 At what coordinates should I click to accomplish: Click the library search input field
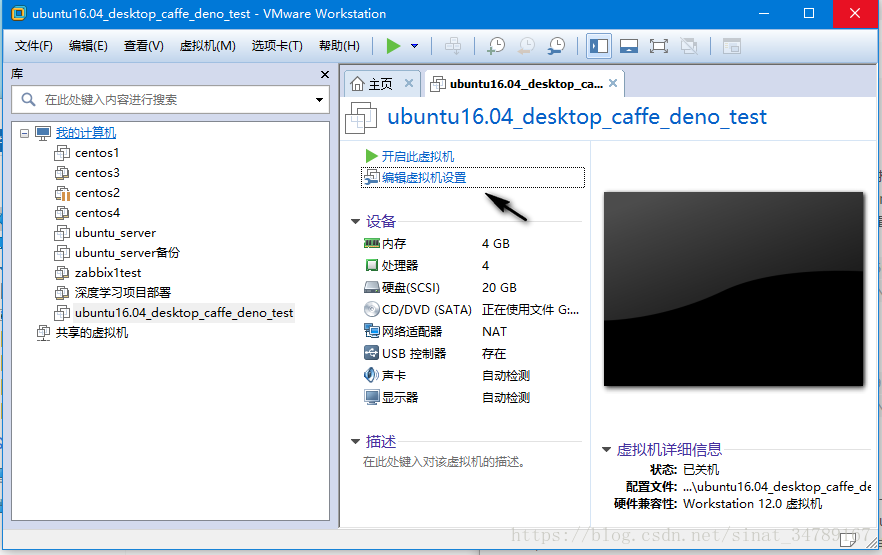[169, 100]
